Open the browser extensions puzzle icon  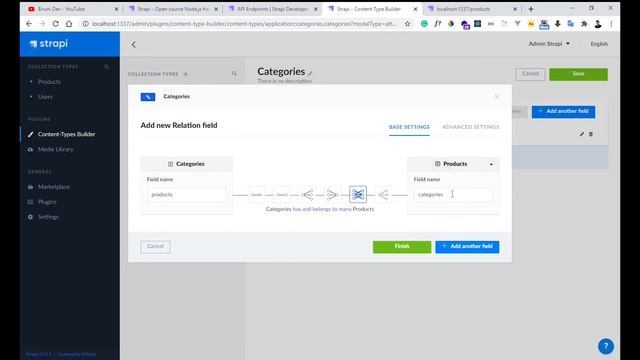(x=584, y=24)
